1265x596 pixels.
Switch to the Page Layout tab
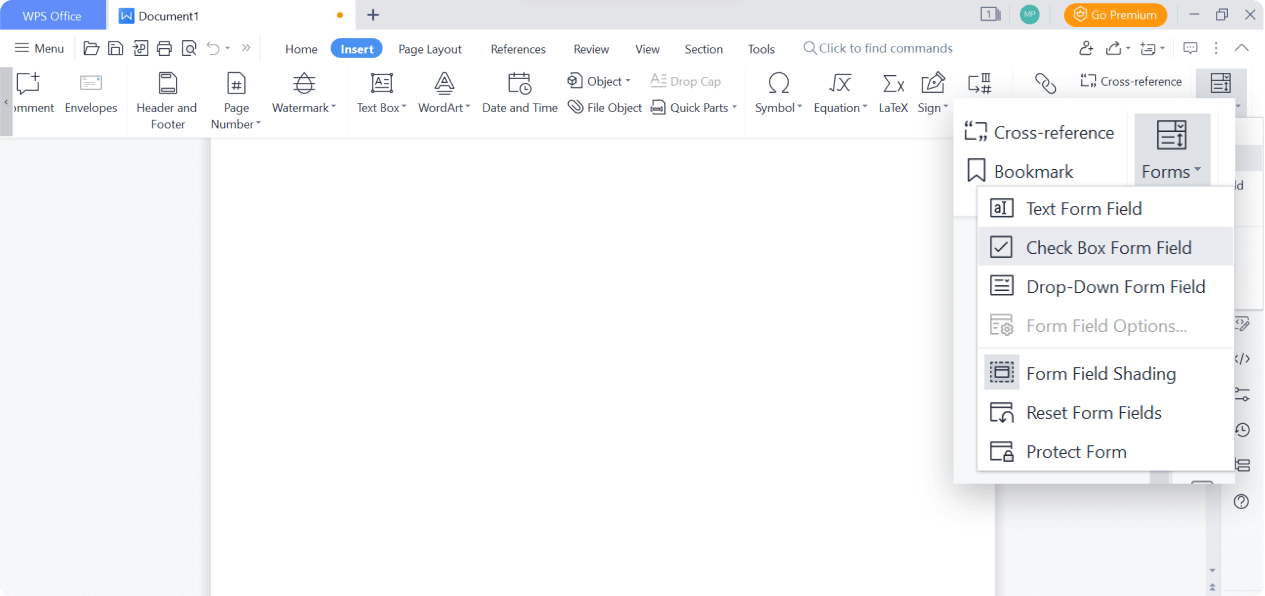430,49
